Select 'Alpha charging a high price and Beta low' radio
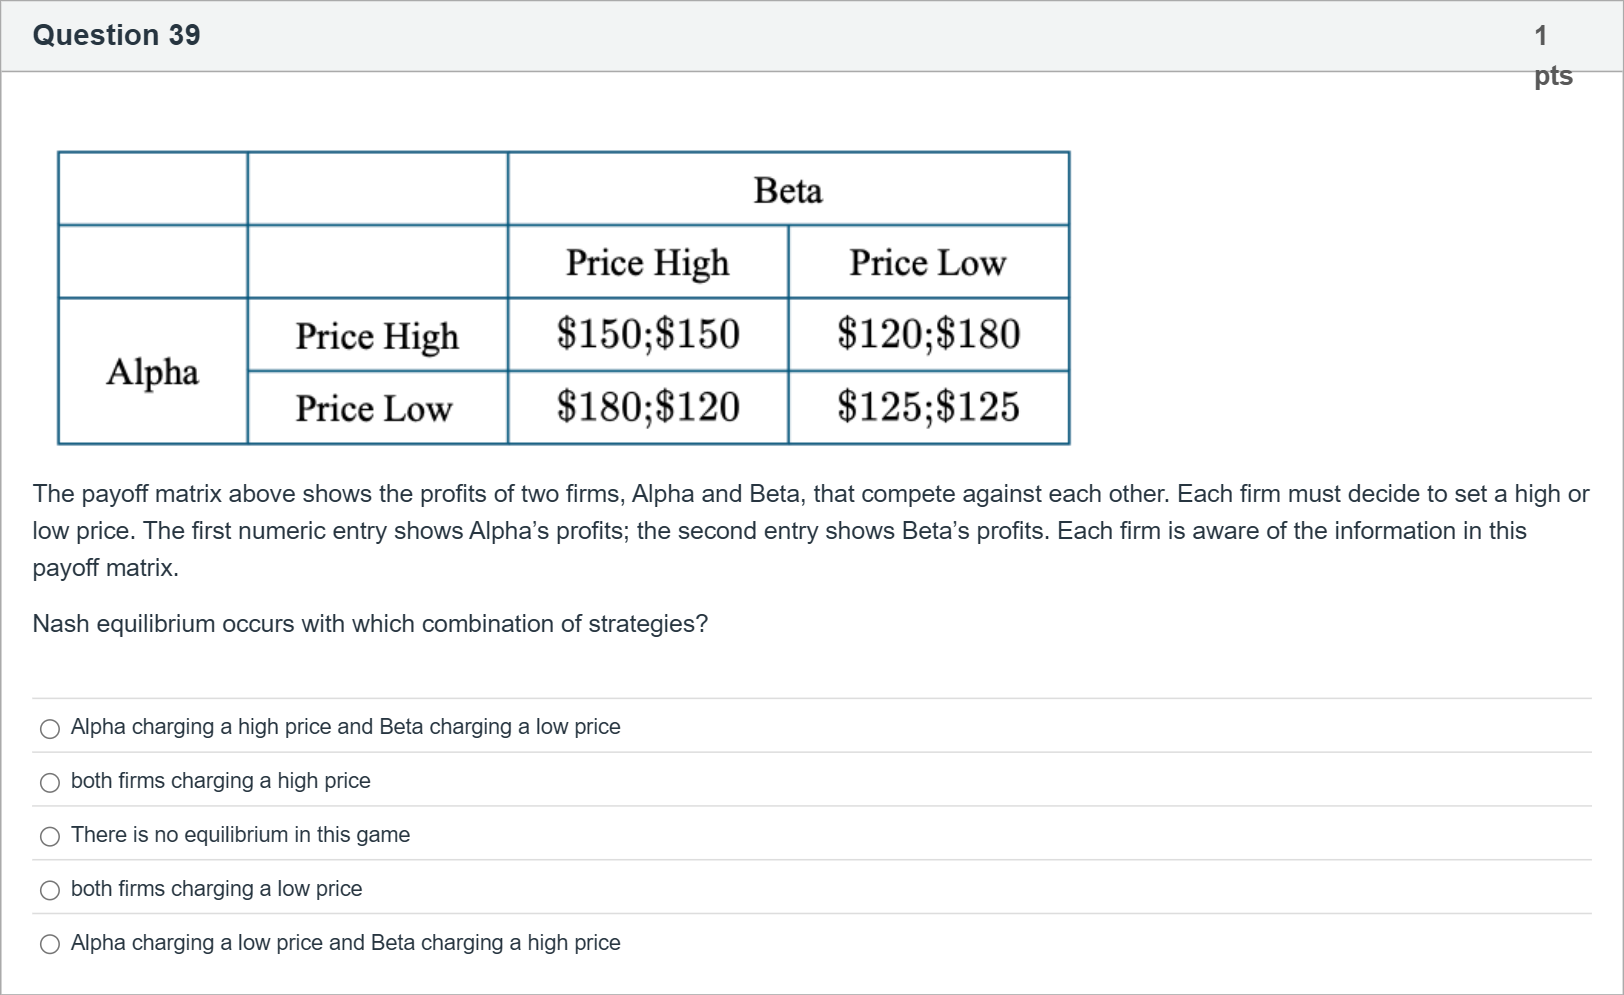The image size is (1624, 995). pos(50,729)
